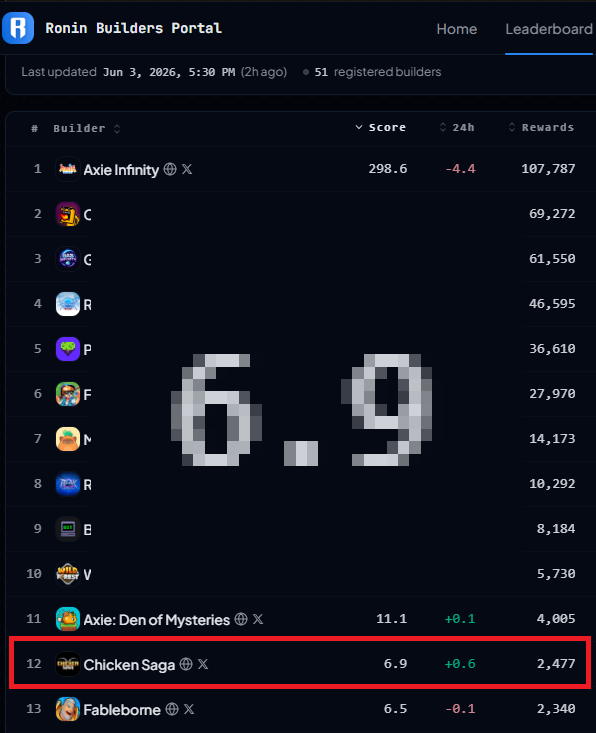The height and width of the screenshot is (733, 596).
Task: Click the Fableborne game icon
Action: 68,709
